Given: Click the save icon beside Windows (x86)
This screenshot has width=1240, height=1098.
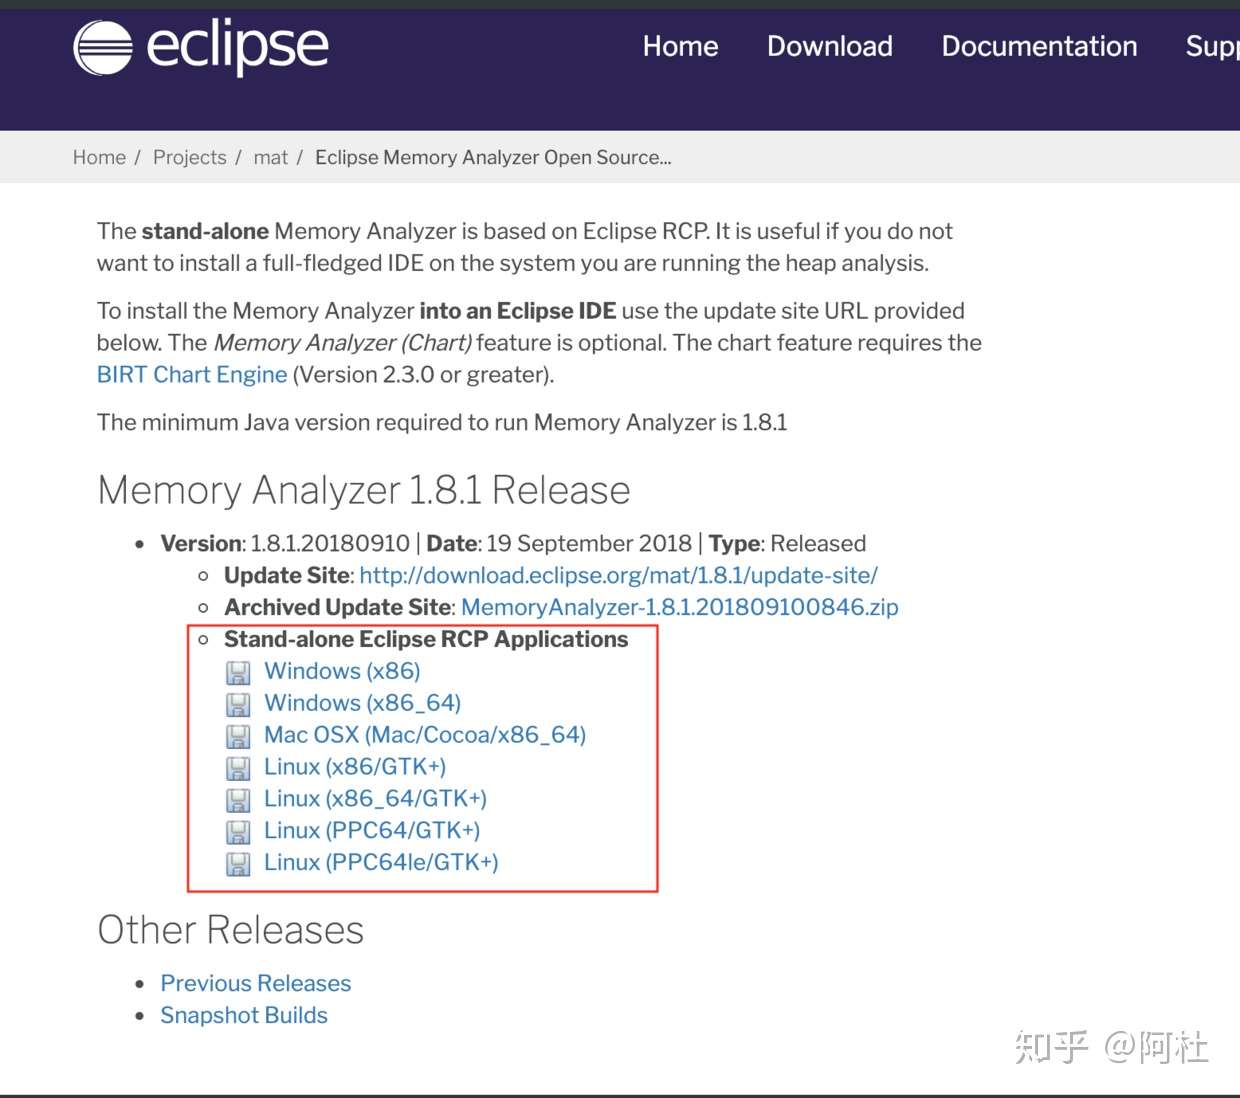Looking at the screenshot, I should pyautogui.click(x=238, y=672).
